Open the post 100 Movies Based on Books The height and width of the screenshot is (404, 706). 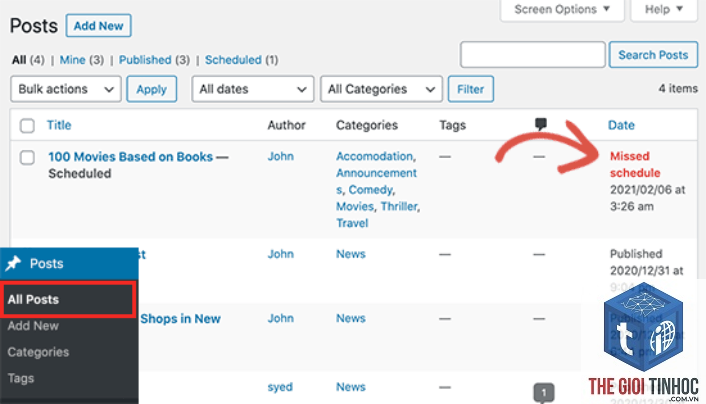[131, 157]
